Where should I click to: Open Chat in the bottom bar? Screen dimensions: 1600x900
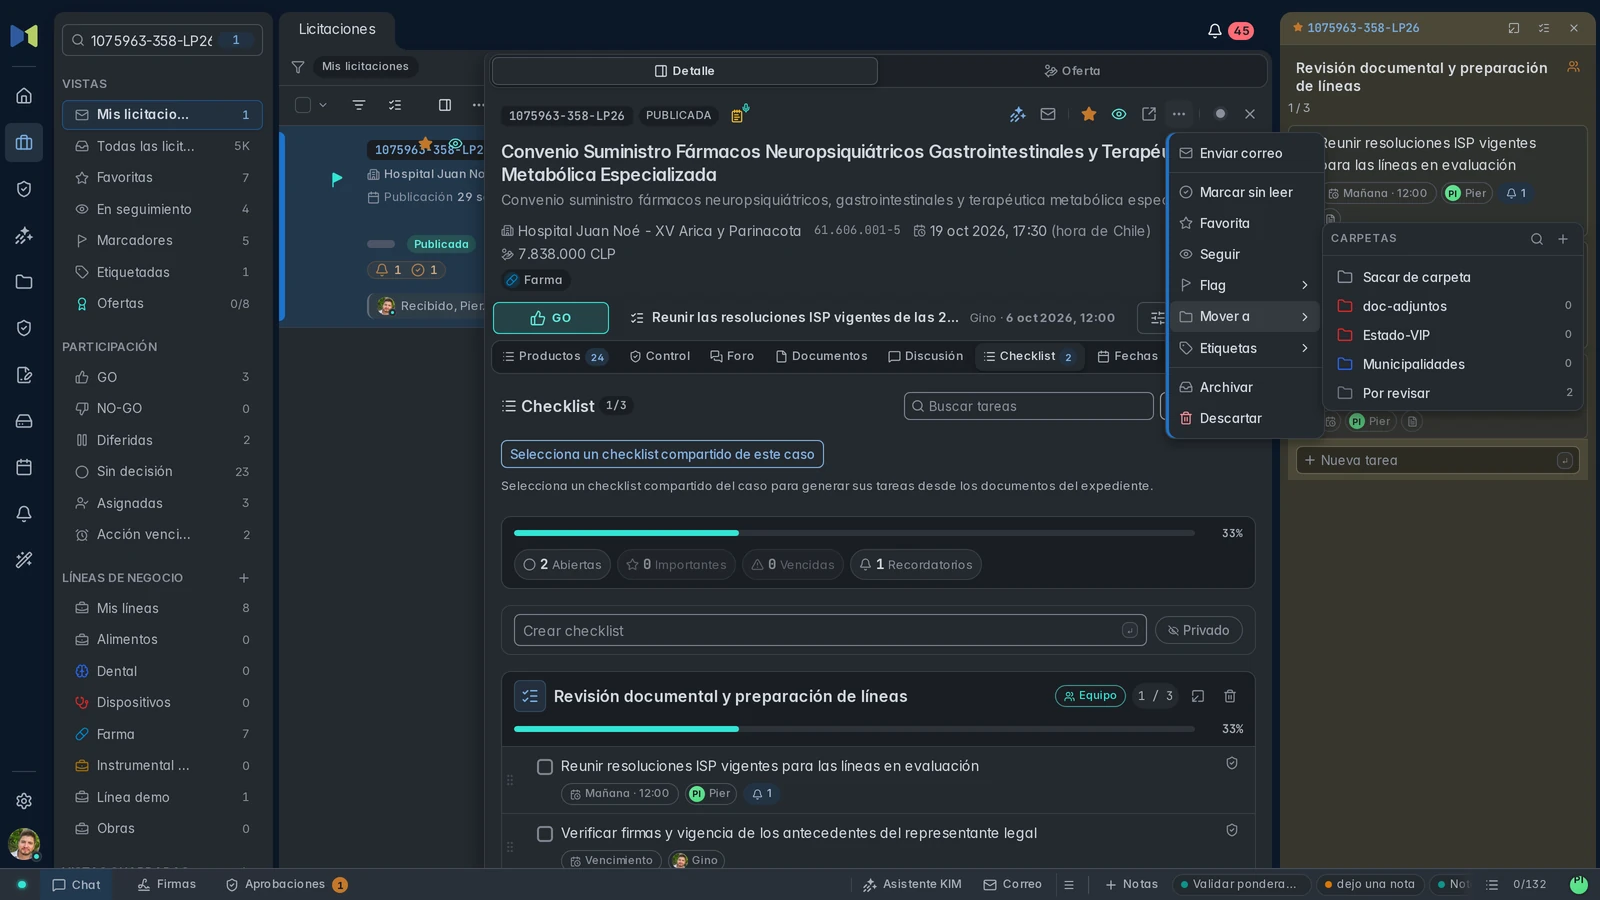point(76,885)
